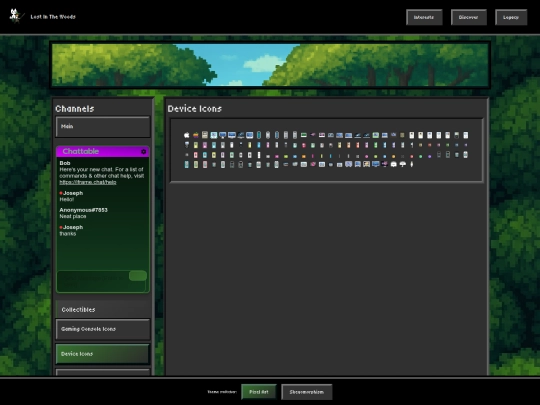Image resolution: width=540 pixels, height=405 pixels.
Task: Click the Legacy button
Action: pos(511,17)
